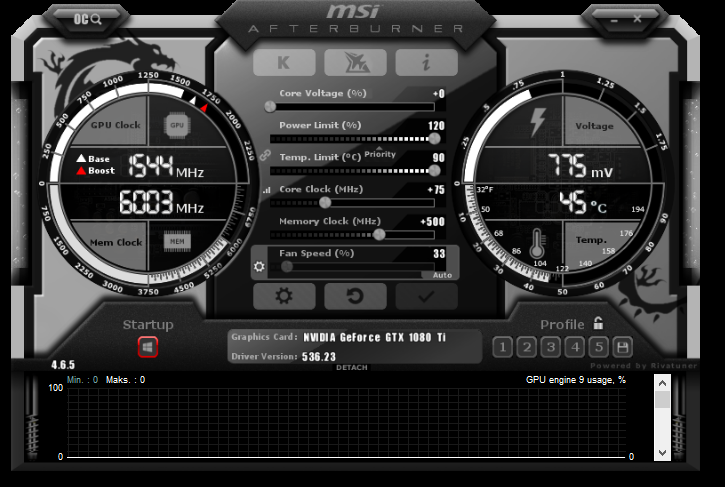Apply settings with checkmark button
The width and height of the screenshot is (725, 487).
(x=426, y=296)
